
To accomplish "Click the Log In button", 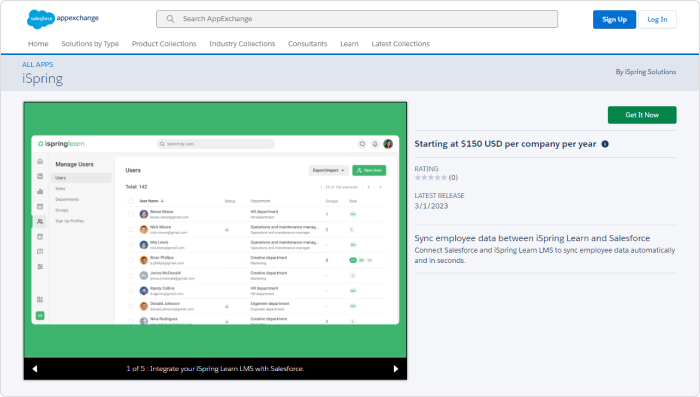I will point(657,19).
